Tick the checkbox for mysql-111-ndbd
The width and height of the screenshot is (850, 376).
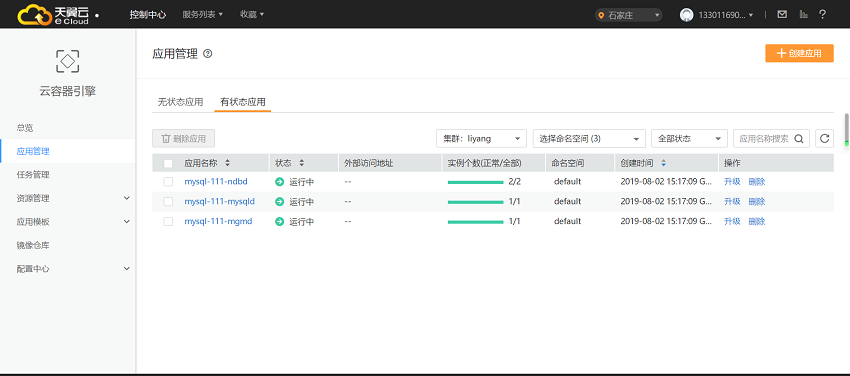point(168,181)
